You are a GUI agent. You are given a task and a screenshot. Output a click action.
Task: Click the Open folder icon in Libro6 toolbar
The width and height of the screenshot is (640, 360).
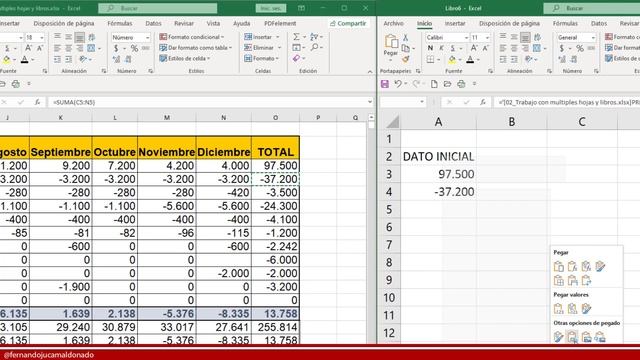click(447, 84)
